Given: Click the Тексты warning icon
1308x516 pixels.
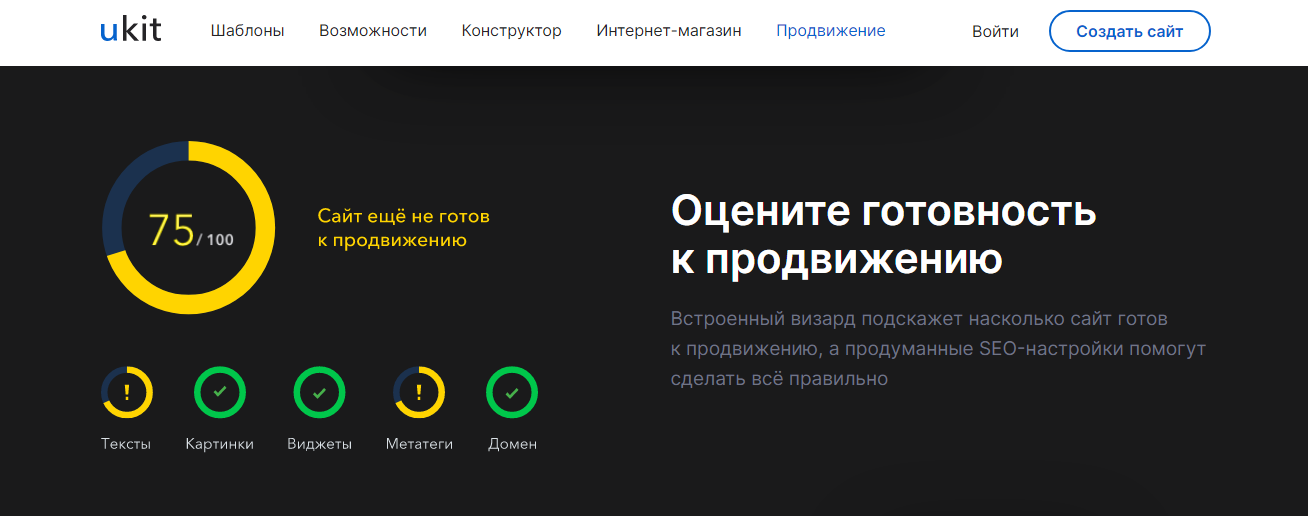Looking at the screenshot, I should (127, 392).
